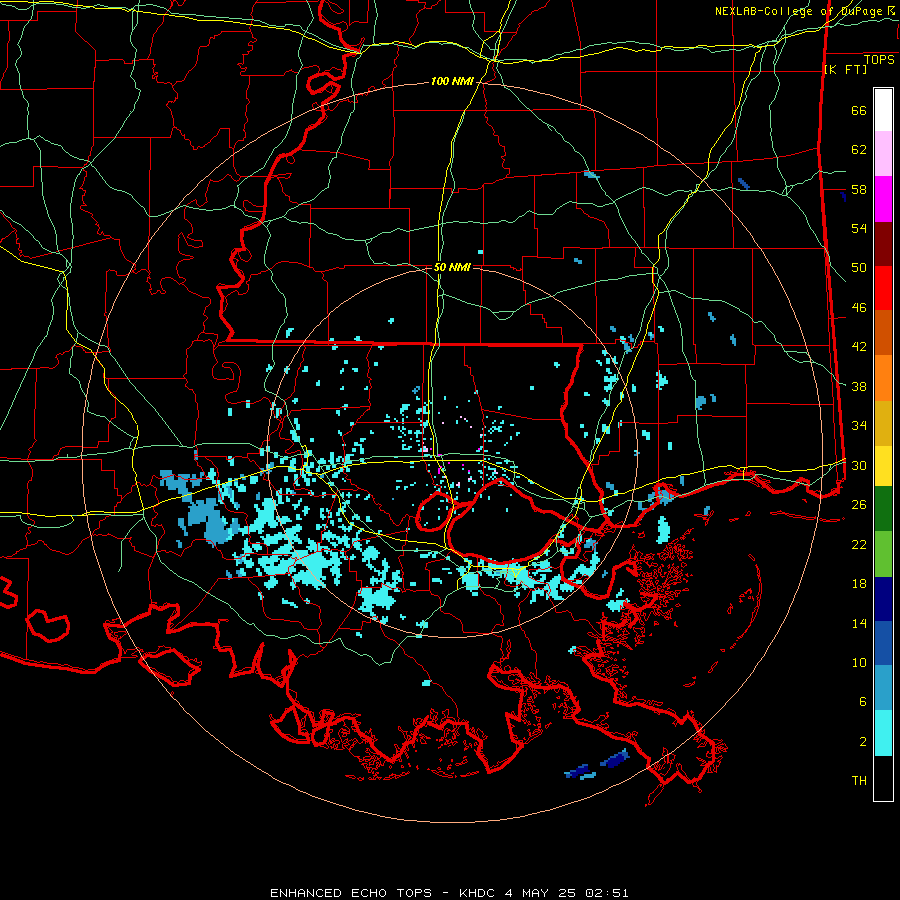900x900 pixels.
Task: Click the legend value "46"
Action: pos(859,308)
